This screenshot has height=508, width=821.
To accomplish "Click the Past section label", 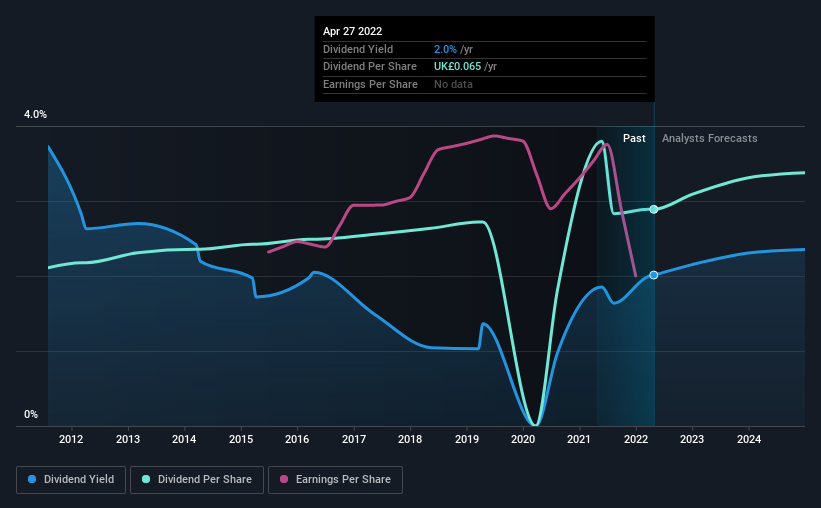I will [x=634, y=138].
